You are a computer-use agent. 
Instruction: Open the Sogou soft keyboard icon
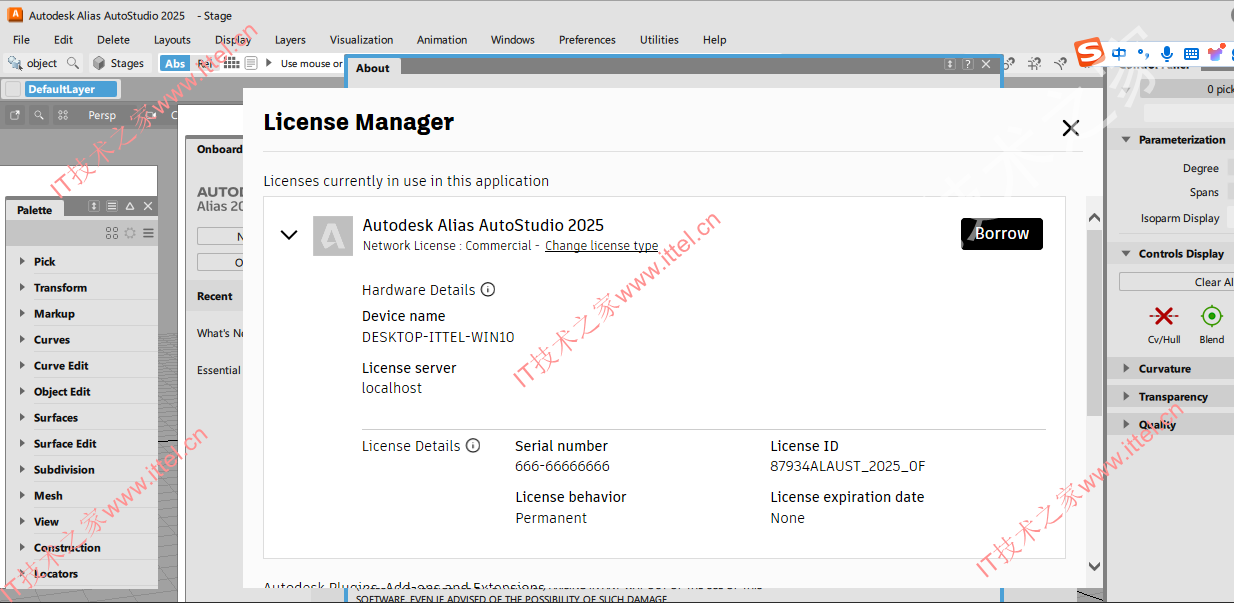tap(1191, 53)
